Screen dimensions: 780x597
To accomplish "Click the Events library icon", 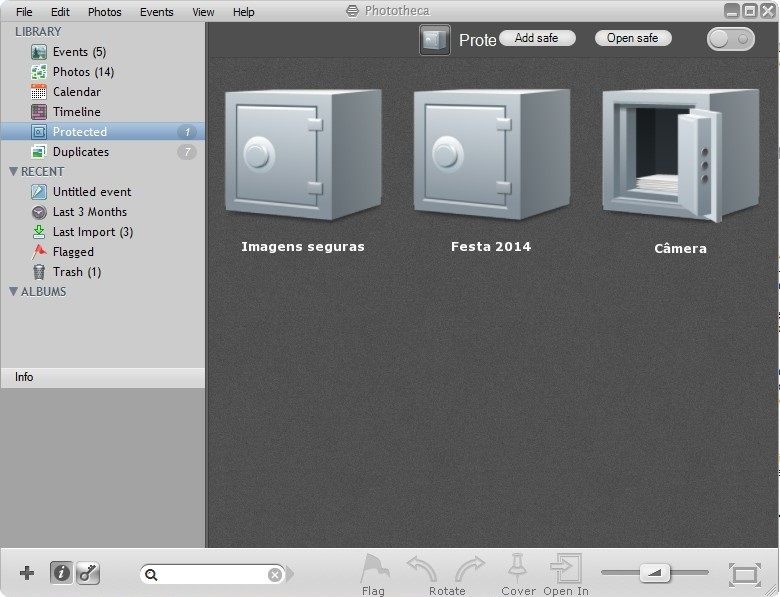I will coord(39,52).
